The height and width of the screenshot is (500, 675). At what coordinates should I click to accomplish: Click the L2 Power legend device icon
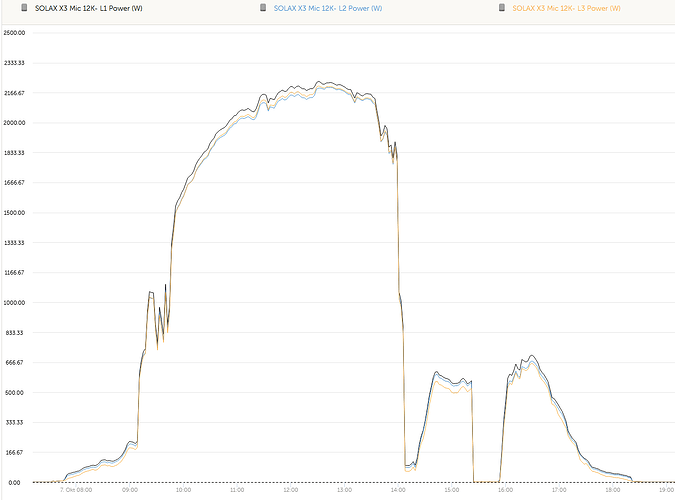263,8
